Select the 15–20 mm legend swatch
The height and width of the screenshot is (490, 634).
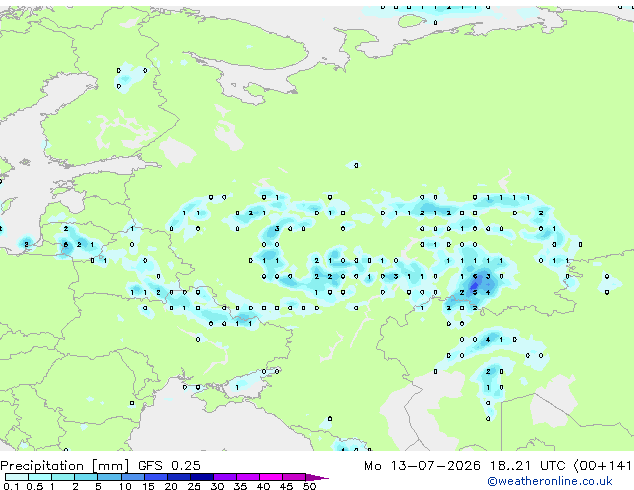156,477
